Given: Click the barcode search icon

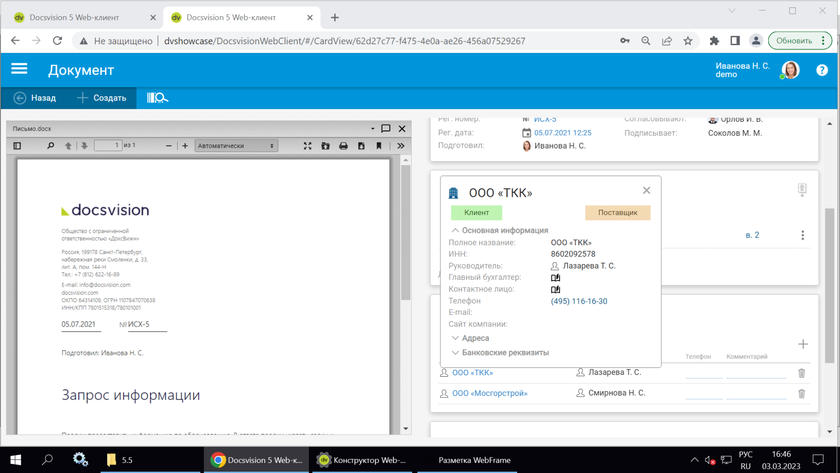Looking at the screenshot, I should [157, 98].
